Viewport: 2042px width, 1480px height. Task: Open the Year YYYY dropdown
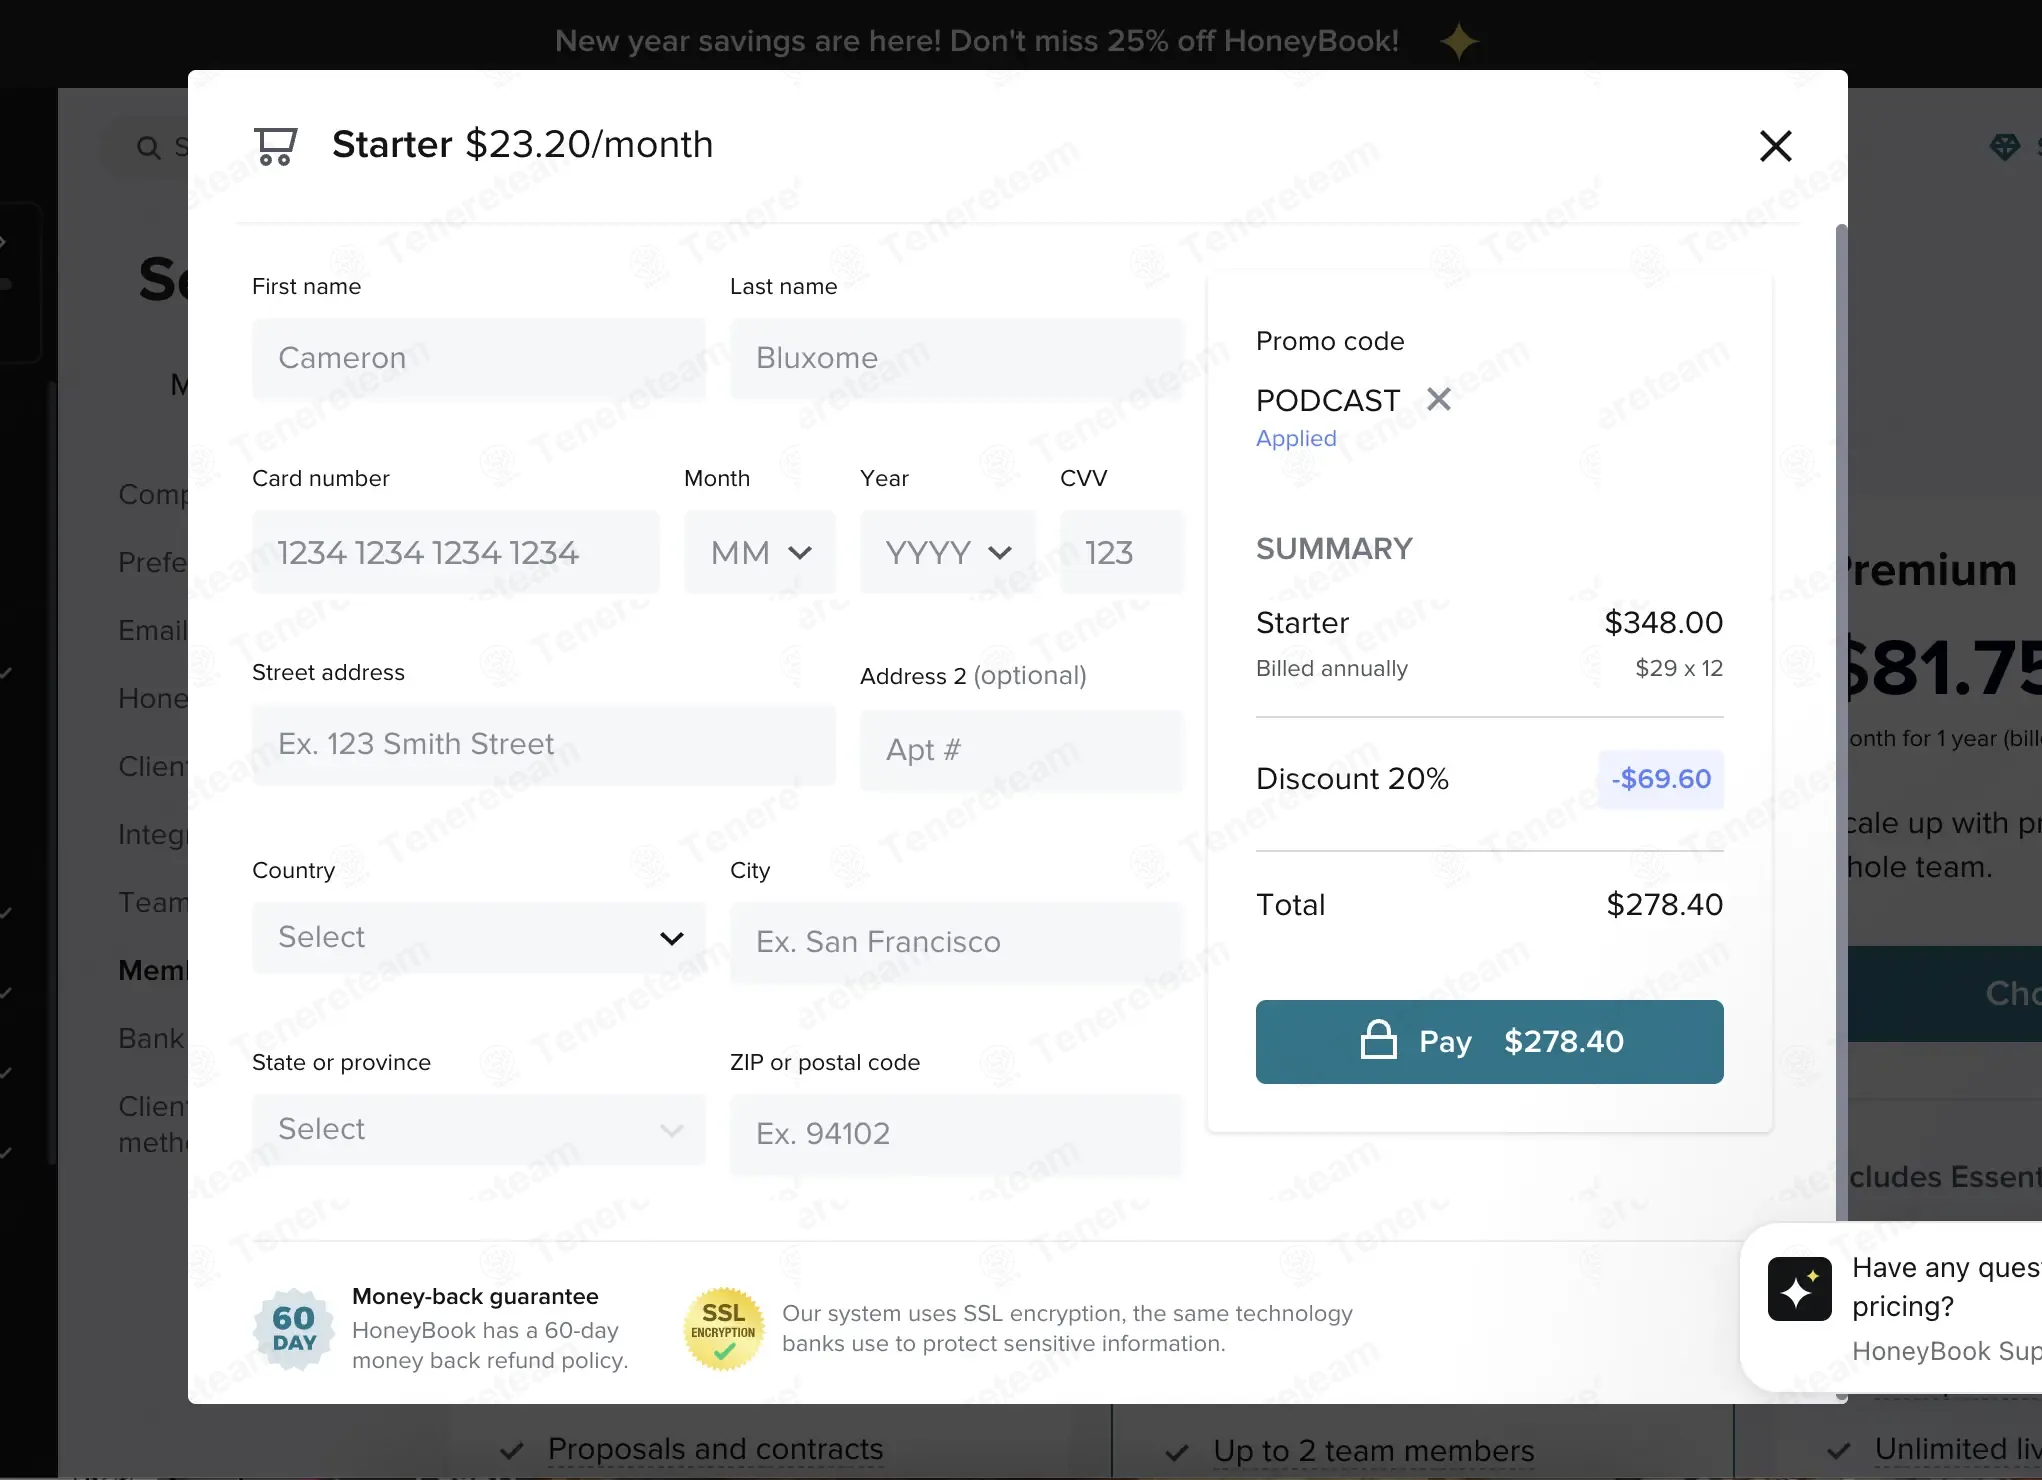pos(948,552)
